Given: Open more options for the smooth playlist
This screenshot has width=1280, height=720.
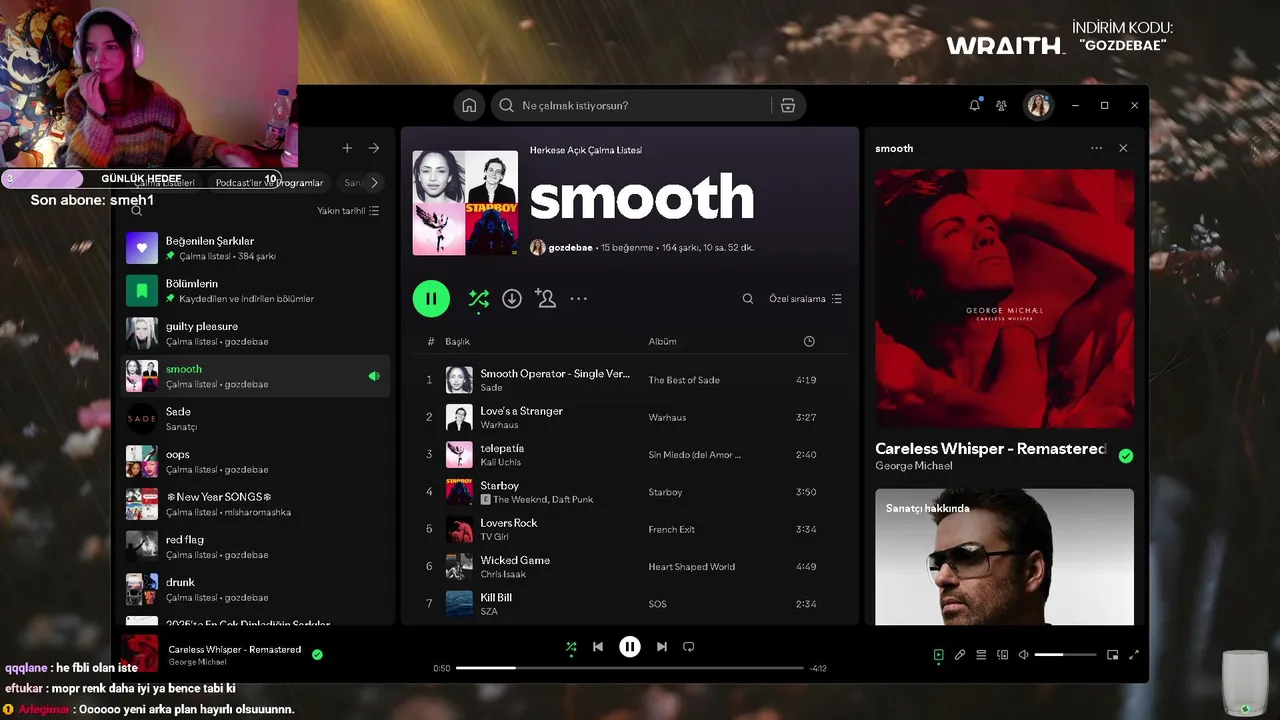Looking at the screenshot, I should 579,298.
